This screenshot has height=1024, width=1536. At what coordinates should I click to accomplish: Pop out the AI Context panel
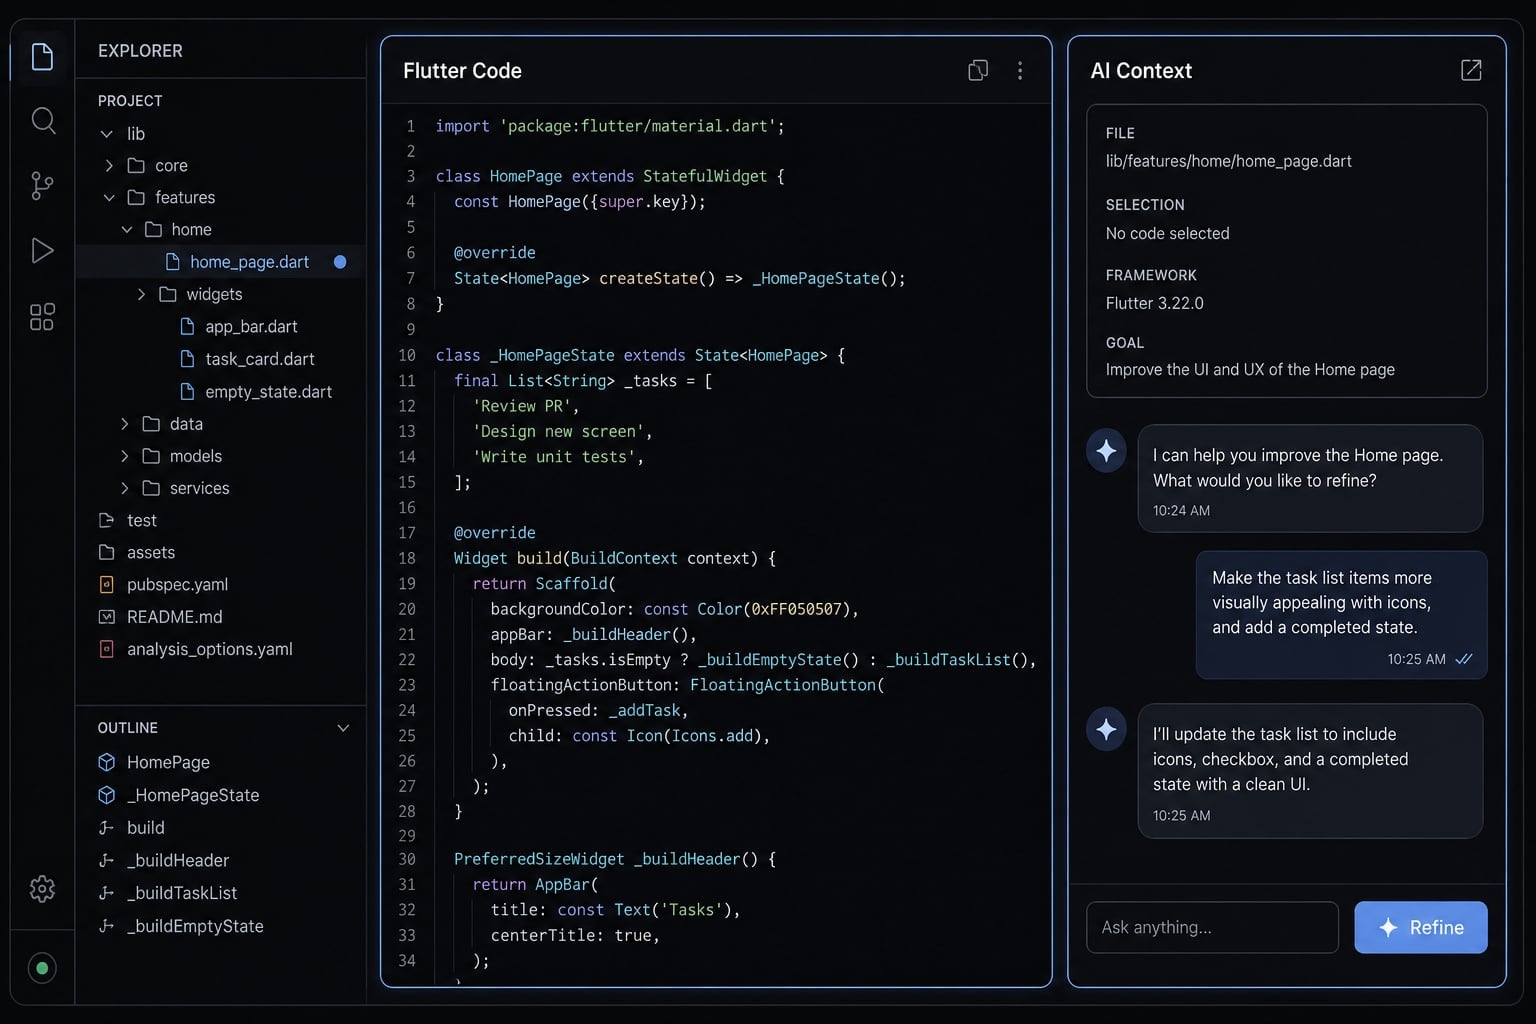pos(1471,70)
